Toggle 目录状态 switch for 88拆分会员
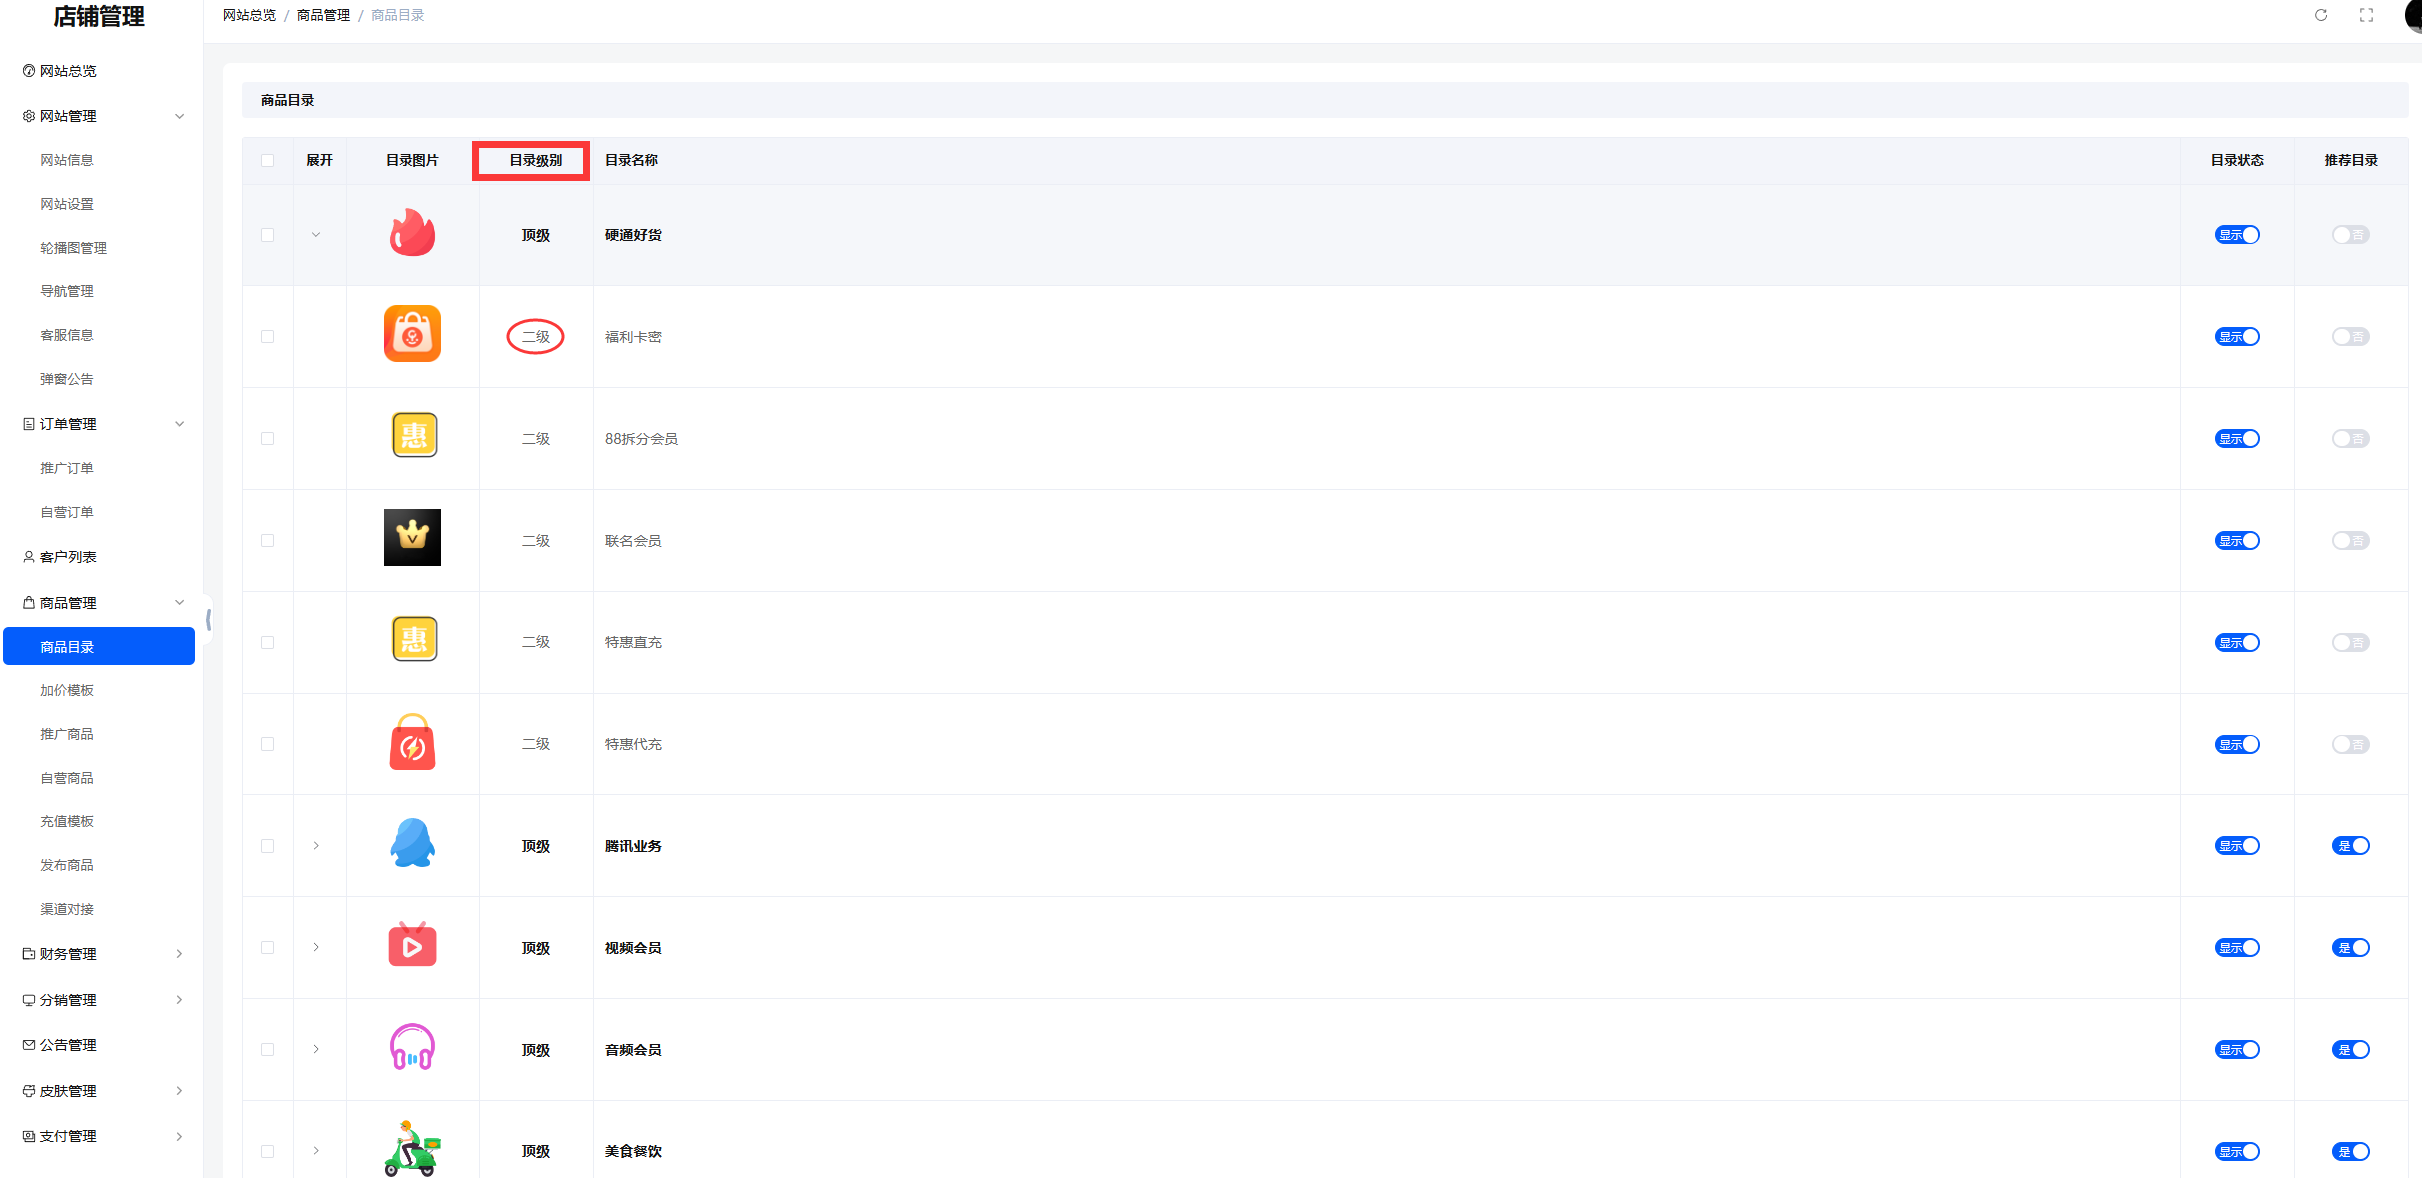2422x1178 pixels. (2237, 439)
